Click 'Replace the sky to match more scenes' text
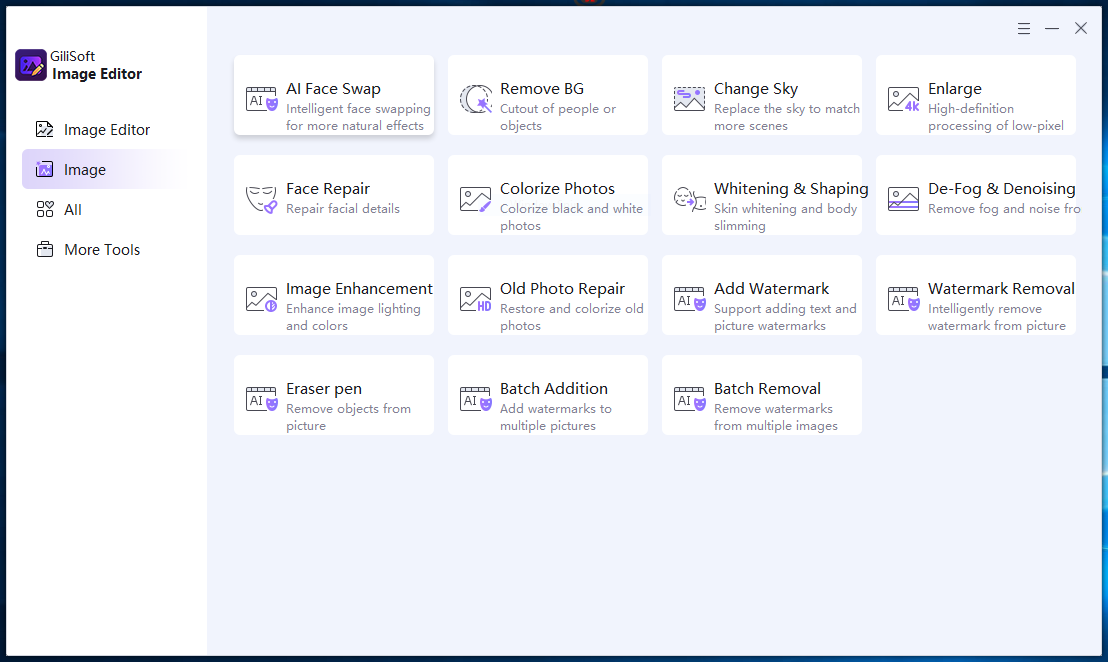The image size is (1108, 662). (786, 117)
